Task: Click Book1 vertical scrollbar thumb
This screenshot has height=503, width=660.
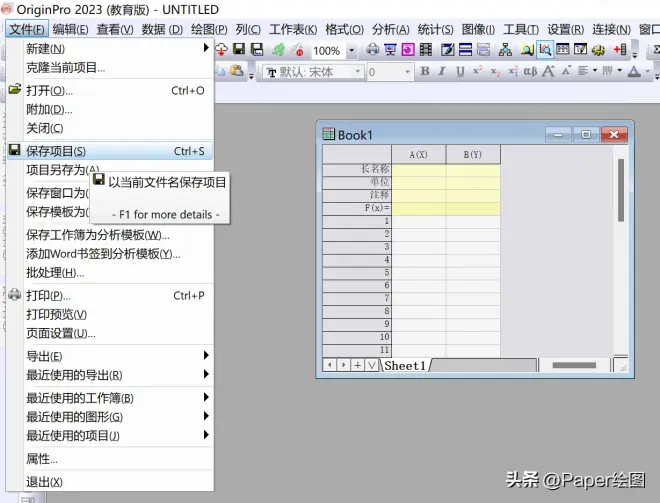Action: click(621, 190)
